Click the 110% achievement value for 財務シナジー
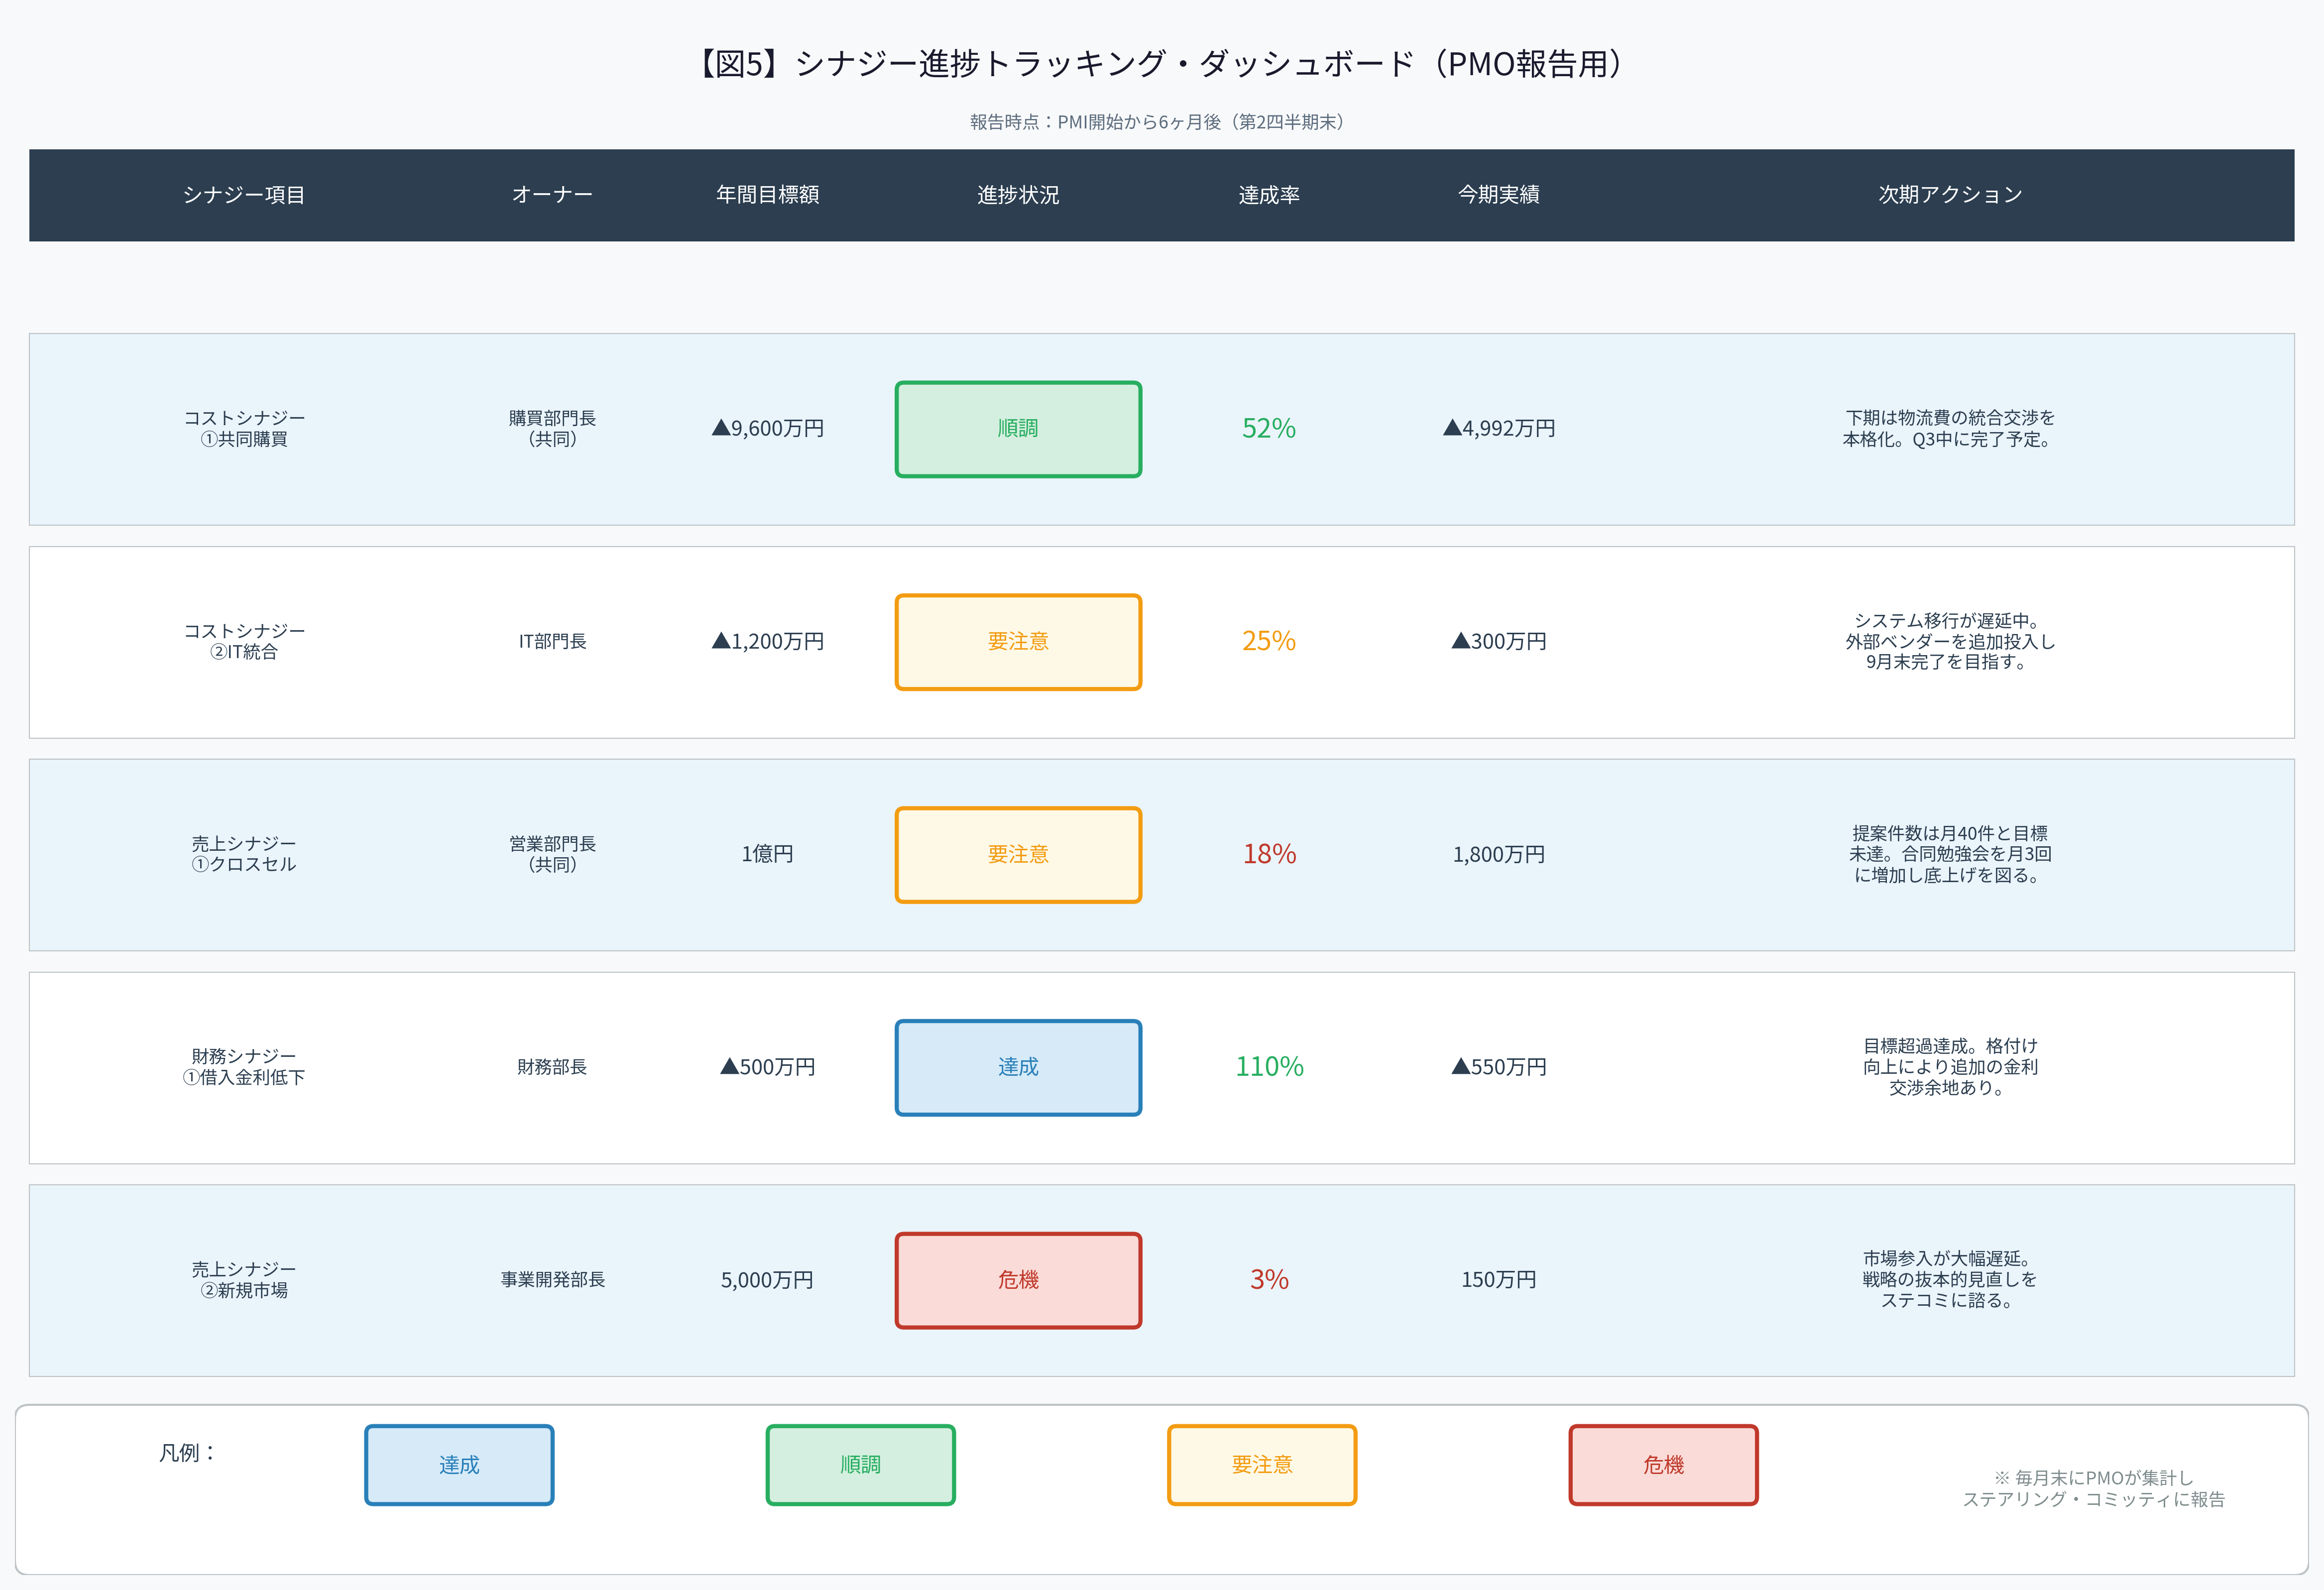This screenshot has height=1590, width=2324. pyautogui.click(x=1268, y=1067)
